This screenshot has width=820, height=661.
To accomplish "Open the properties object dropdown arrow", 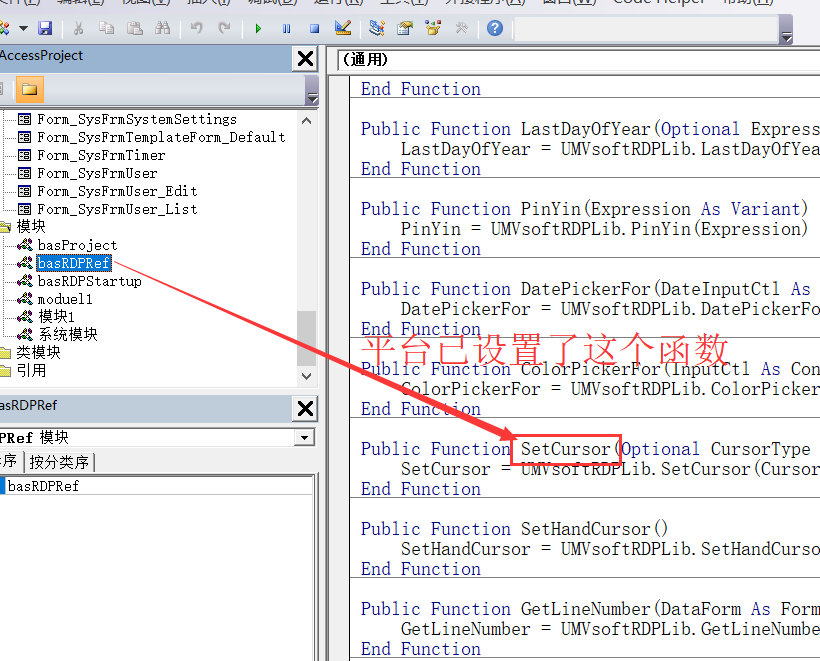I will [x=304, y=437].
